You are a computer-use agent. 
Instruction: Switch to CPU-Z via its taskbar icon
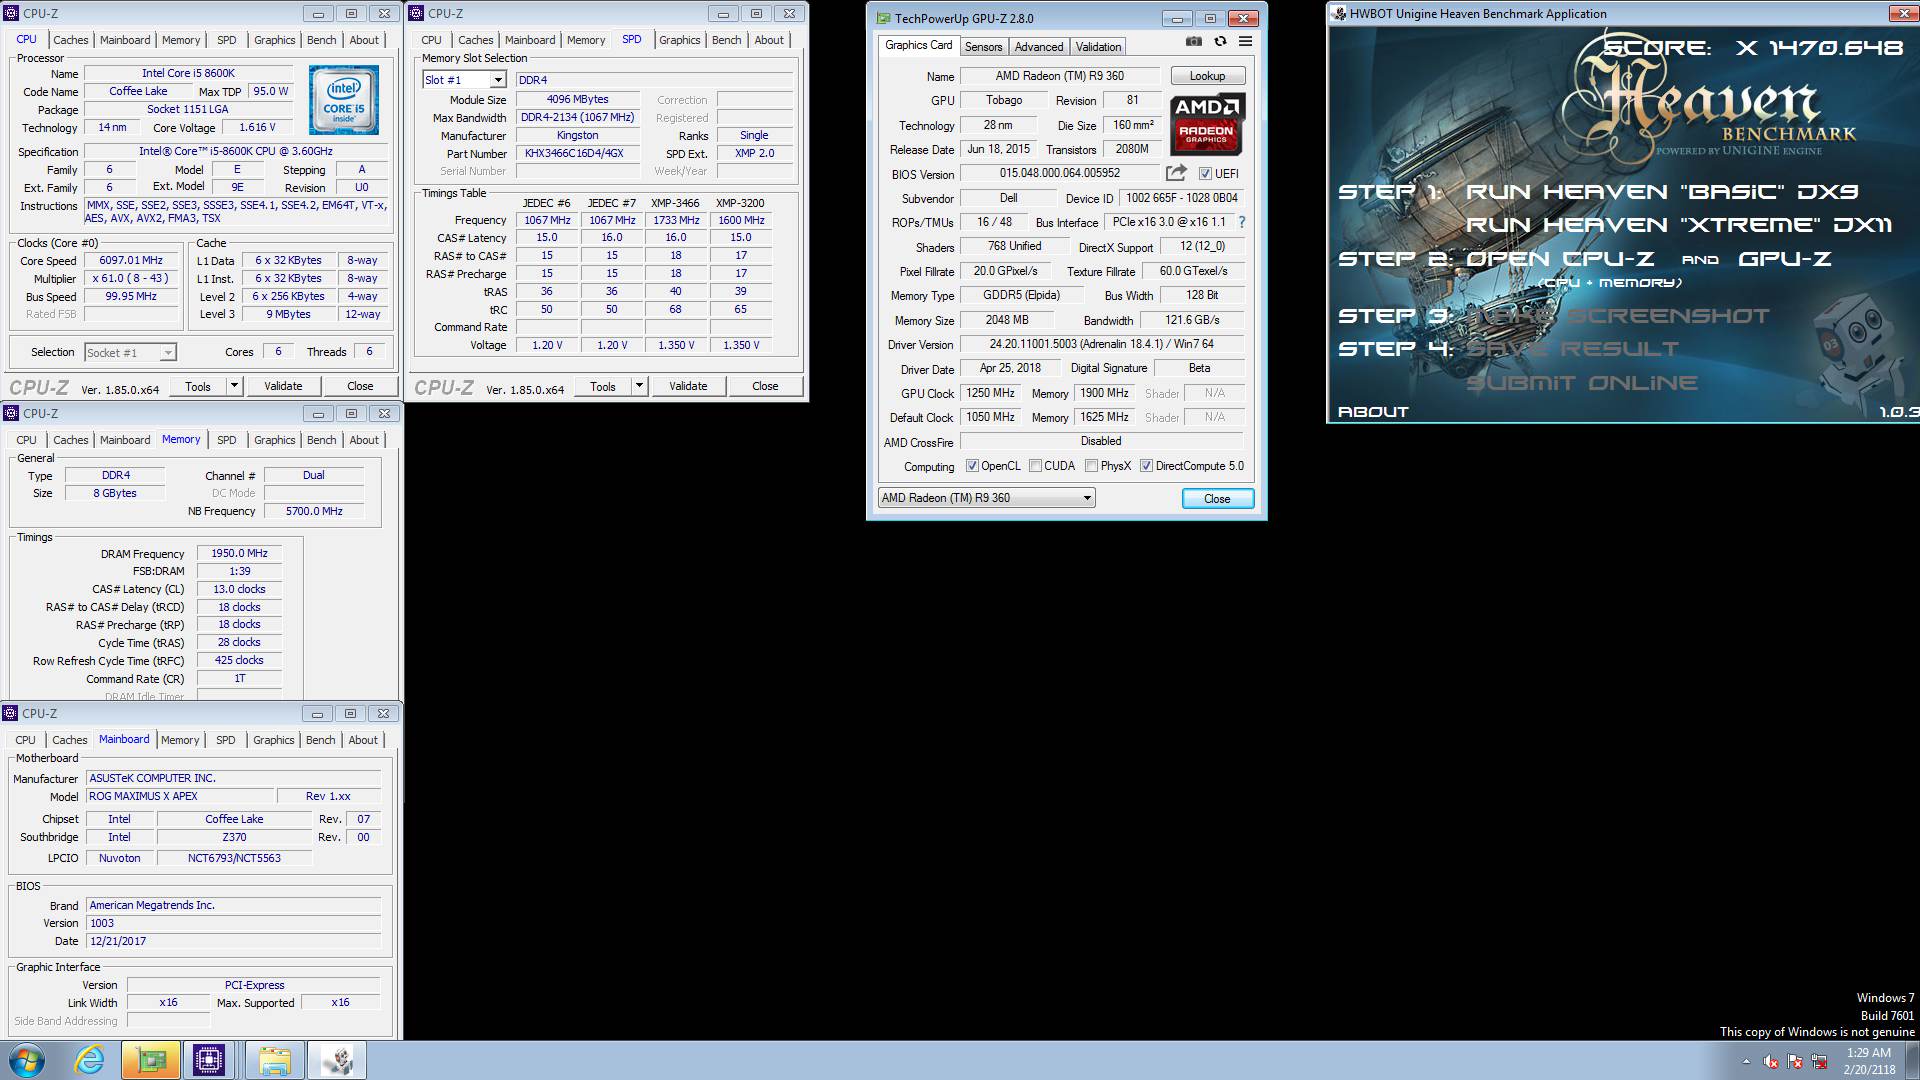(x=209, y=1060)
